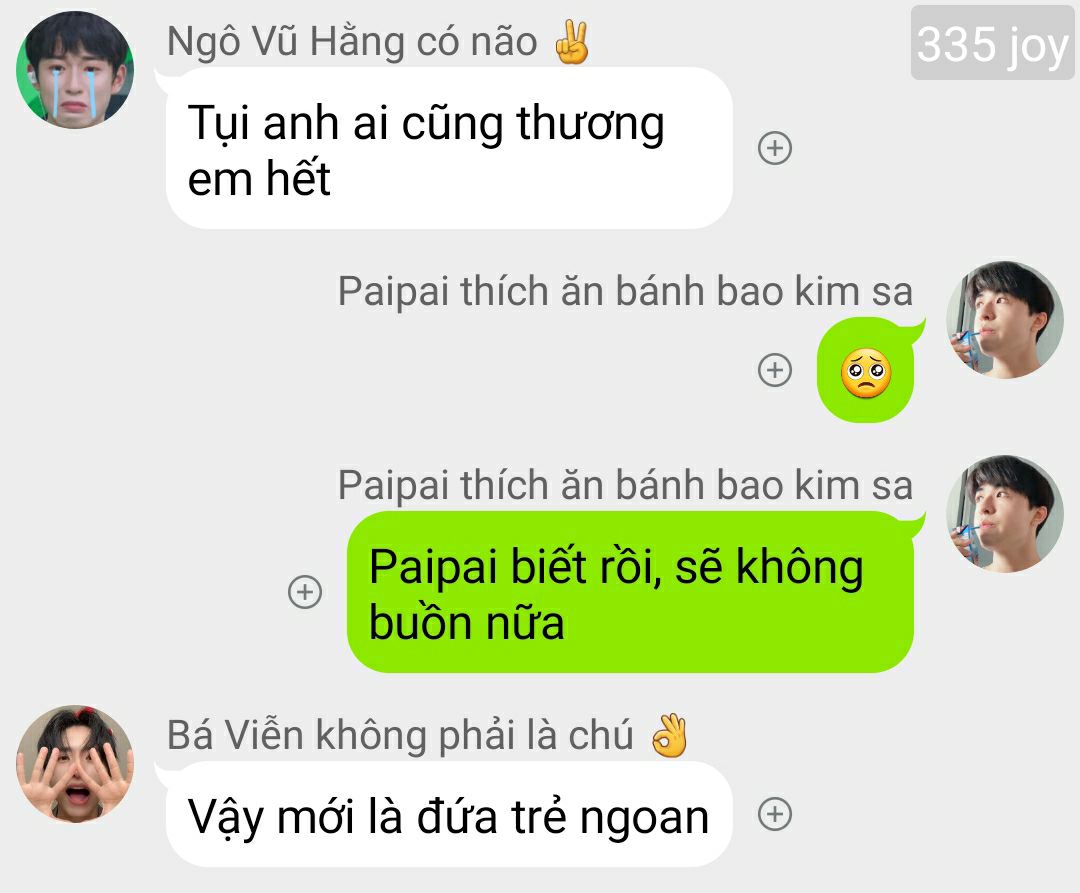Tap plus icon beside "Paipai biết rồi" message

(x=305, y=592)
